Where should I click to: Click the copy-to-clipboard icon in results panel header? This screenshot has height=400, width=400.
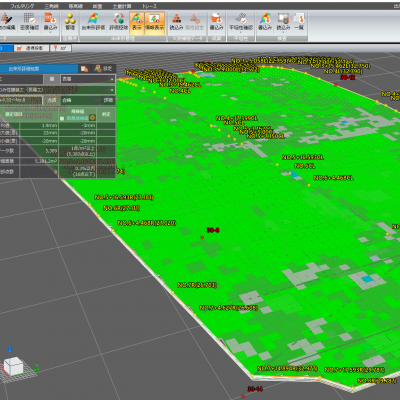coord(84,69)
